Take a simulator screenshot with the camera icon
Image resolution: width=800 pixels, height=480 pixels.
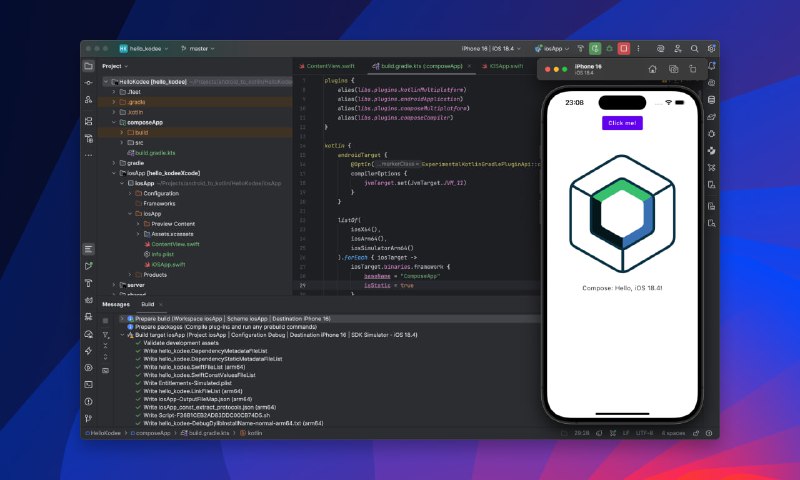coord(673,69)
